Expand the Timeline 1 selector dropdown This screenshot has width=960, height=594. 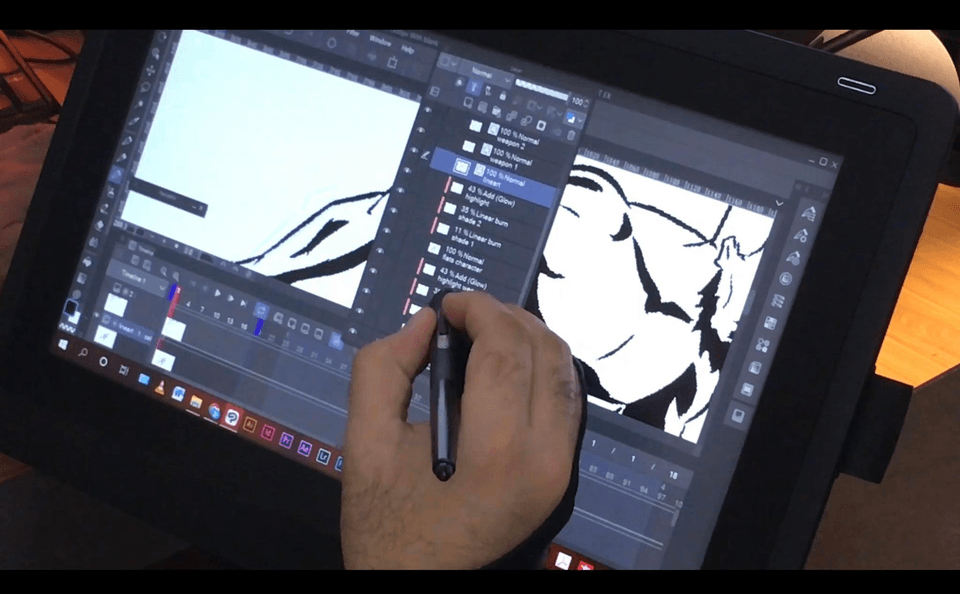pos(164,287)
